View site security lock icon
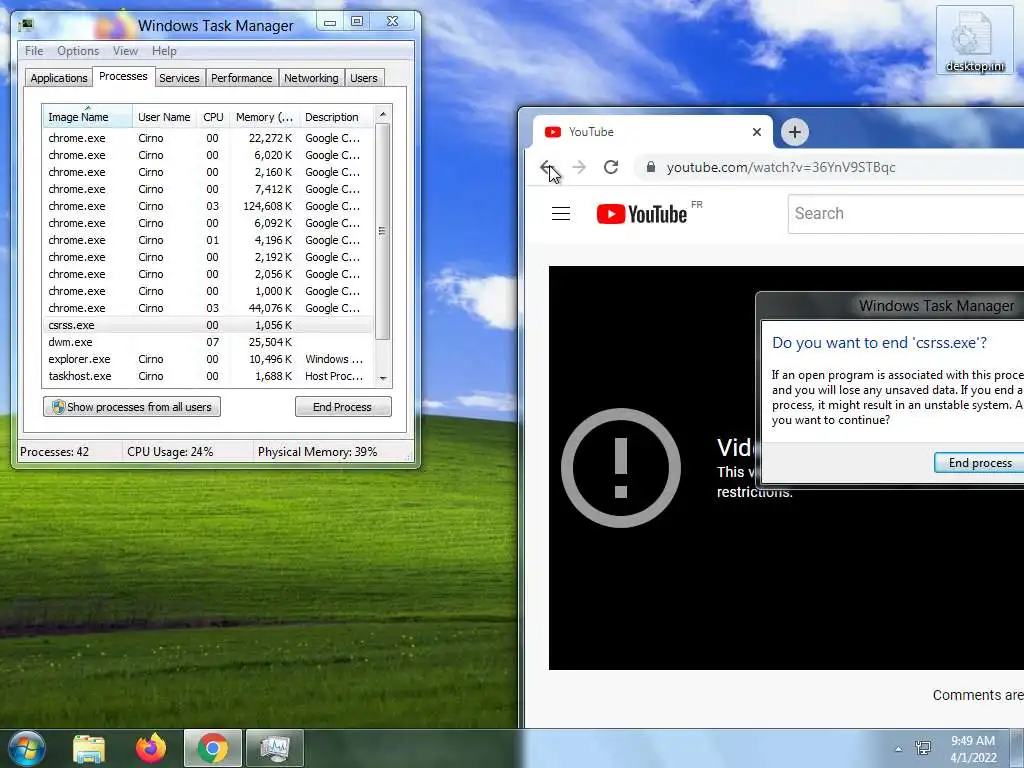This screenshot has height=768, width=1024. (650, 167)
